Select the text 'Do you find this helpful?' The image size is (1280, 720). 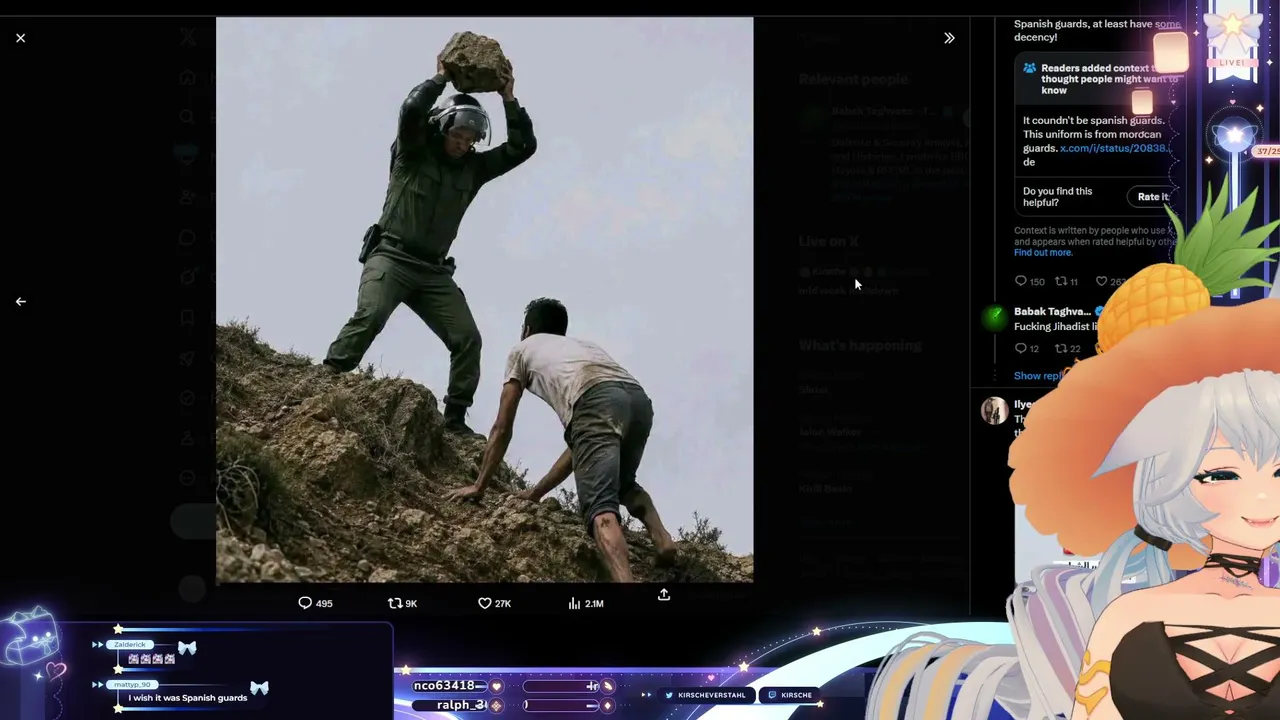click(1057, 197)
